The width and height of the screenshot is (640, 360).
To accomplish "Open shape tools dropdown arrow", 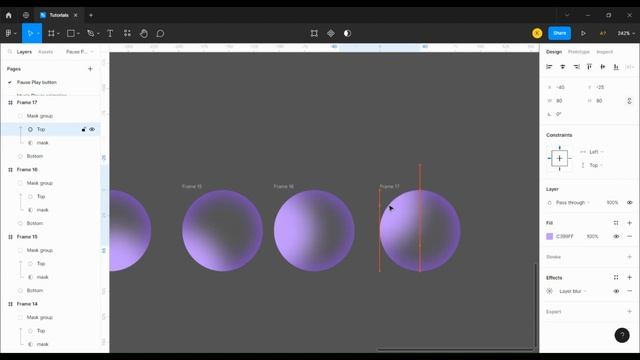I will click(x=78, y=33).
